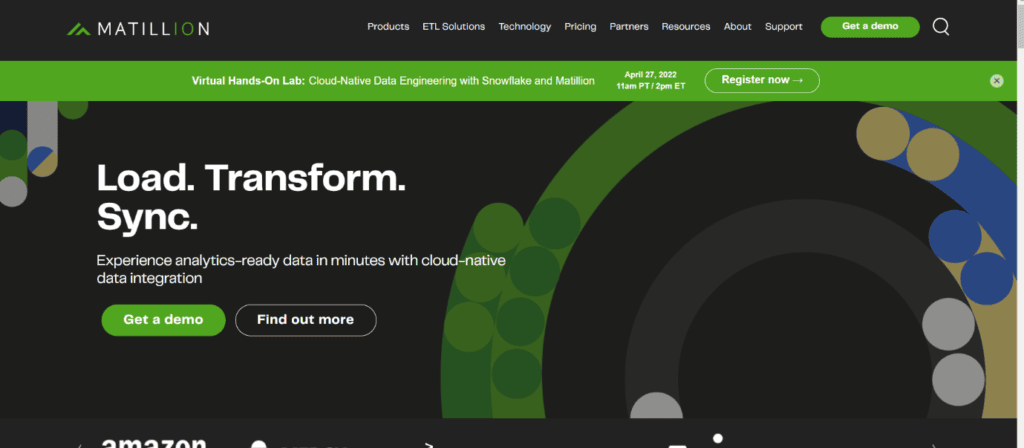Viewport: 1024px width, 448px height.
Task: Open the About menu
Action: [737, 27]
